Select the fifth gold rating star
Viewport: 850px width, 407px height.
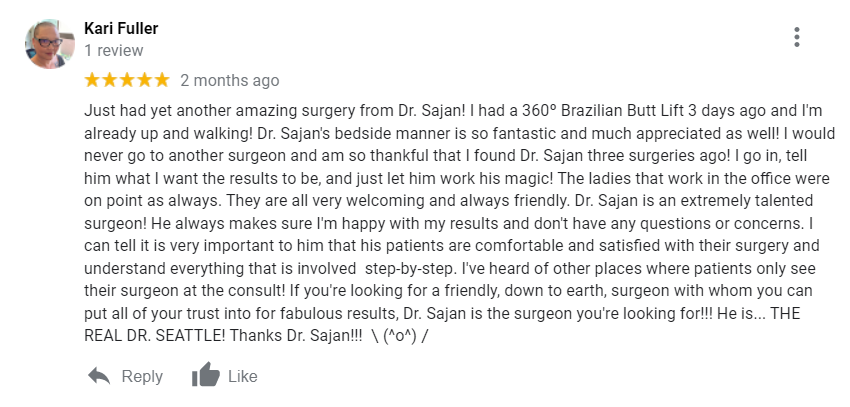pos(162,80)
